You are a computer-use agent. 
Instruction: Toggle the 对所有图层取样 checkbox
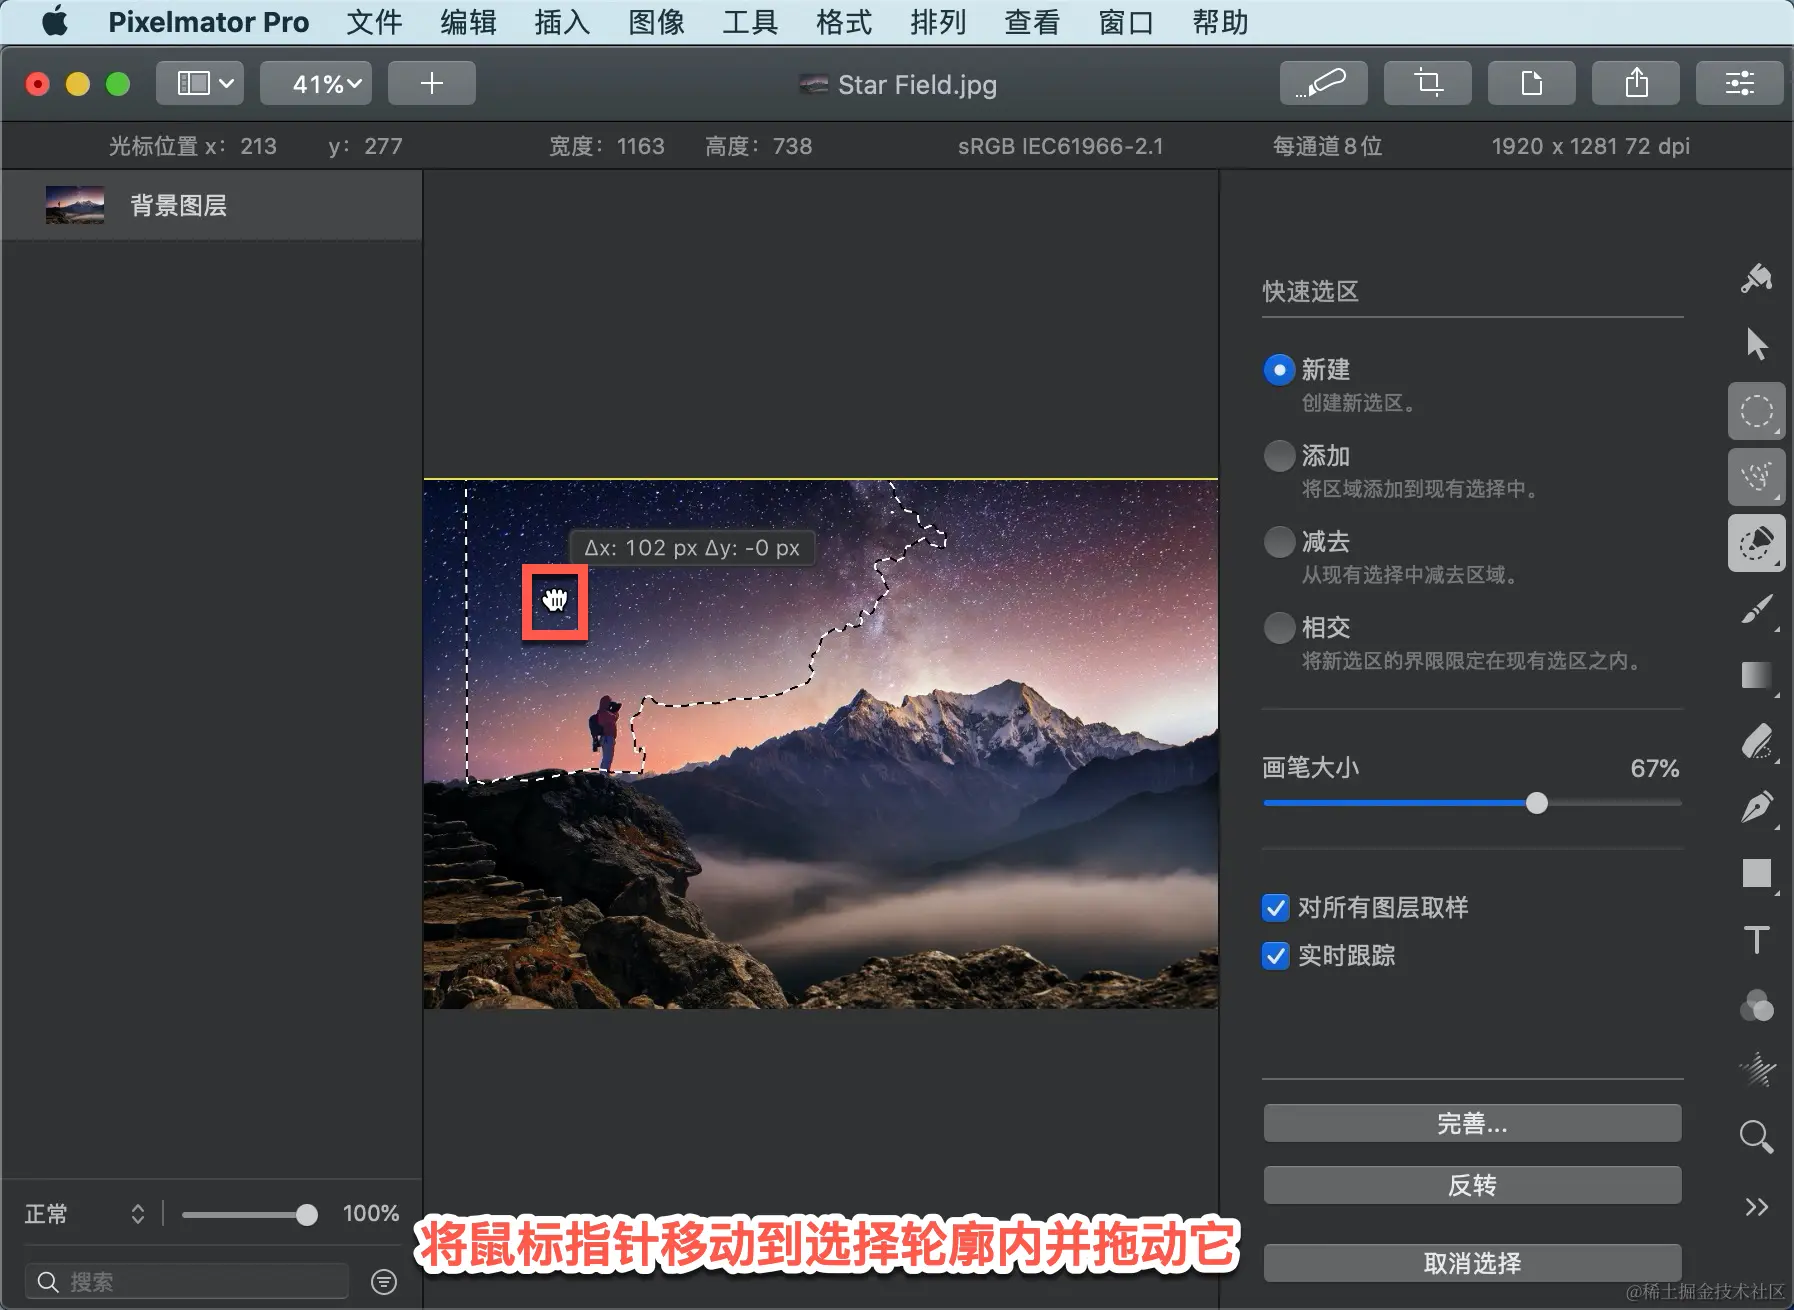point(1276,908)
